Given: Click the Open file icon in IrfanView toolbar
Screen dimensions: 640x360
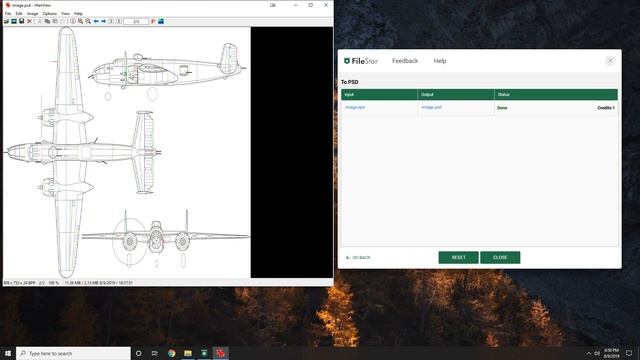Looking at the screenshot, I should coord(7,21).
